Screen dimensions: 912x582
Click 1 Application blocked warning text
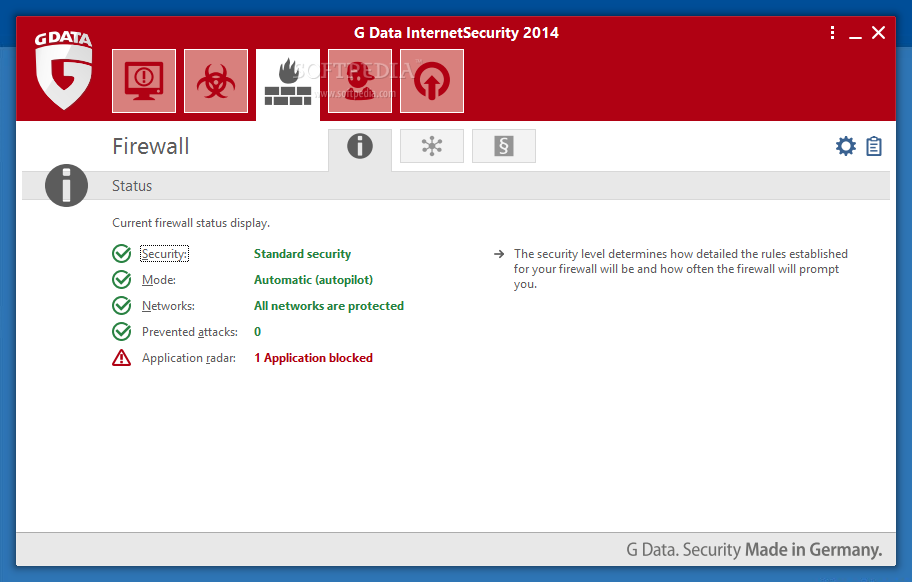pos(314,358)
